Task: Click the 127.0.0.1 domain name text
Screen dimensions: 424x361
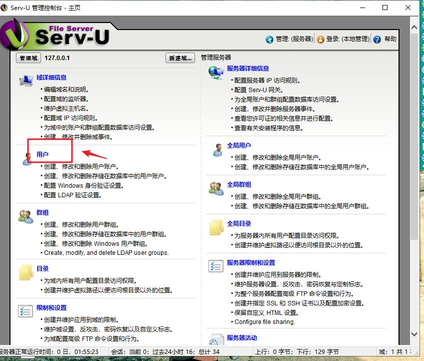Action: (57, 58)
